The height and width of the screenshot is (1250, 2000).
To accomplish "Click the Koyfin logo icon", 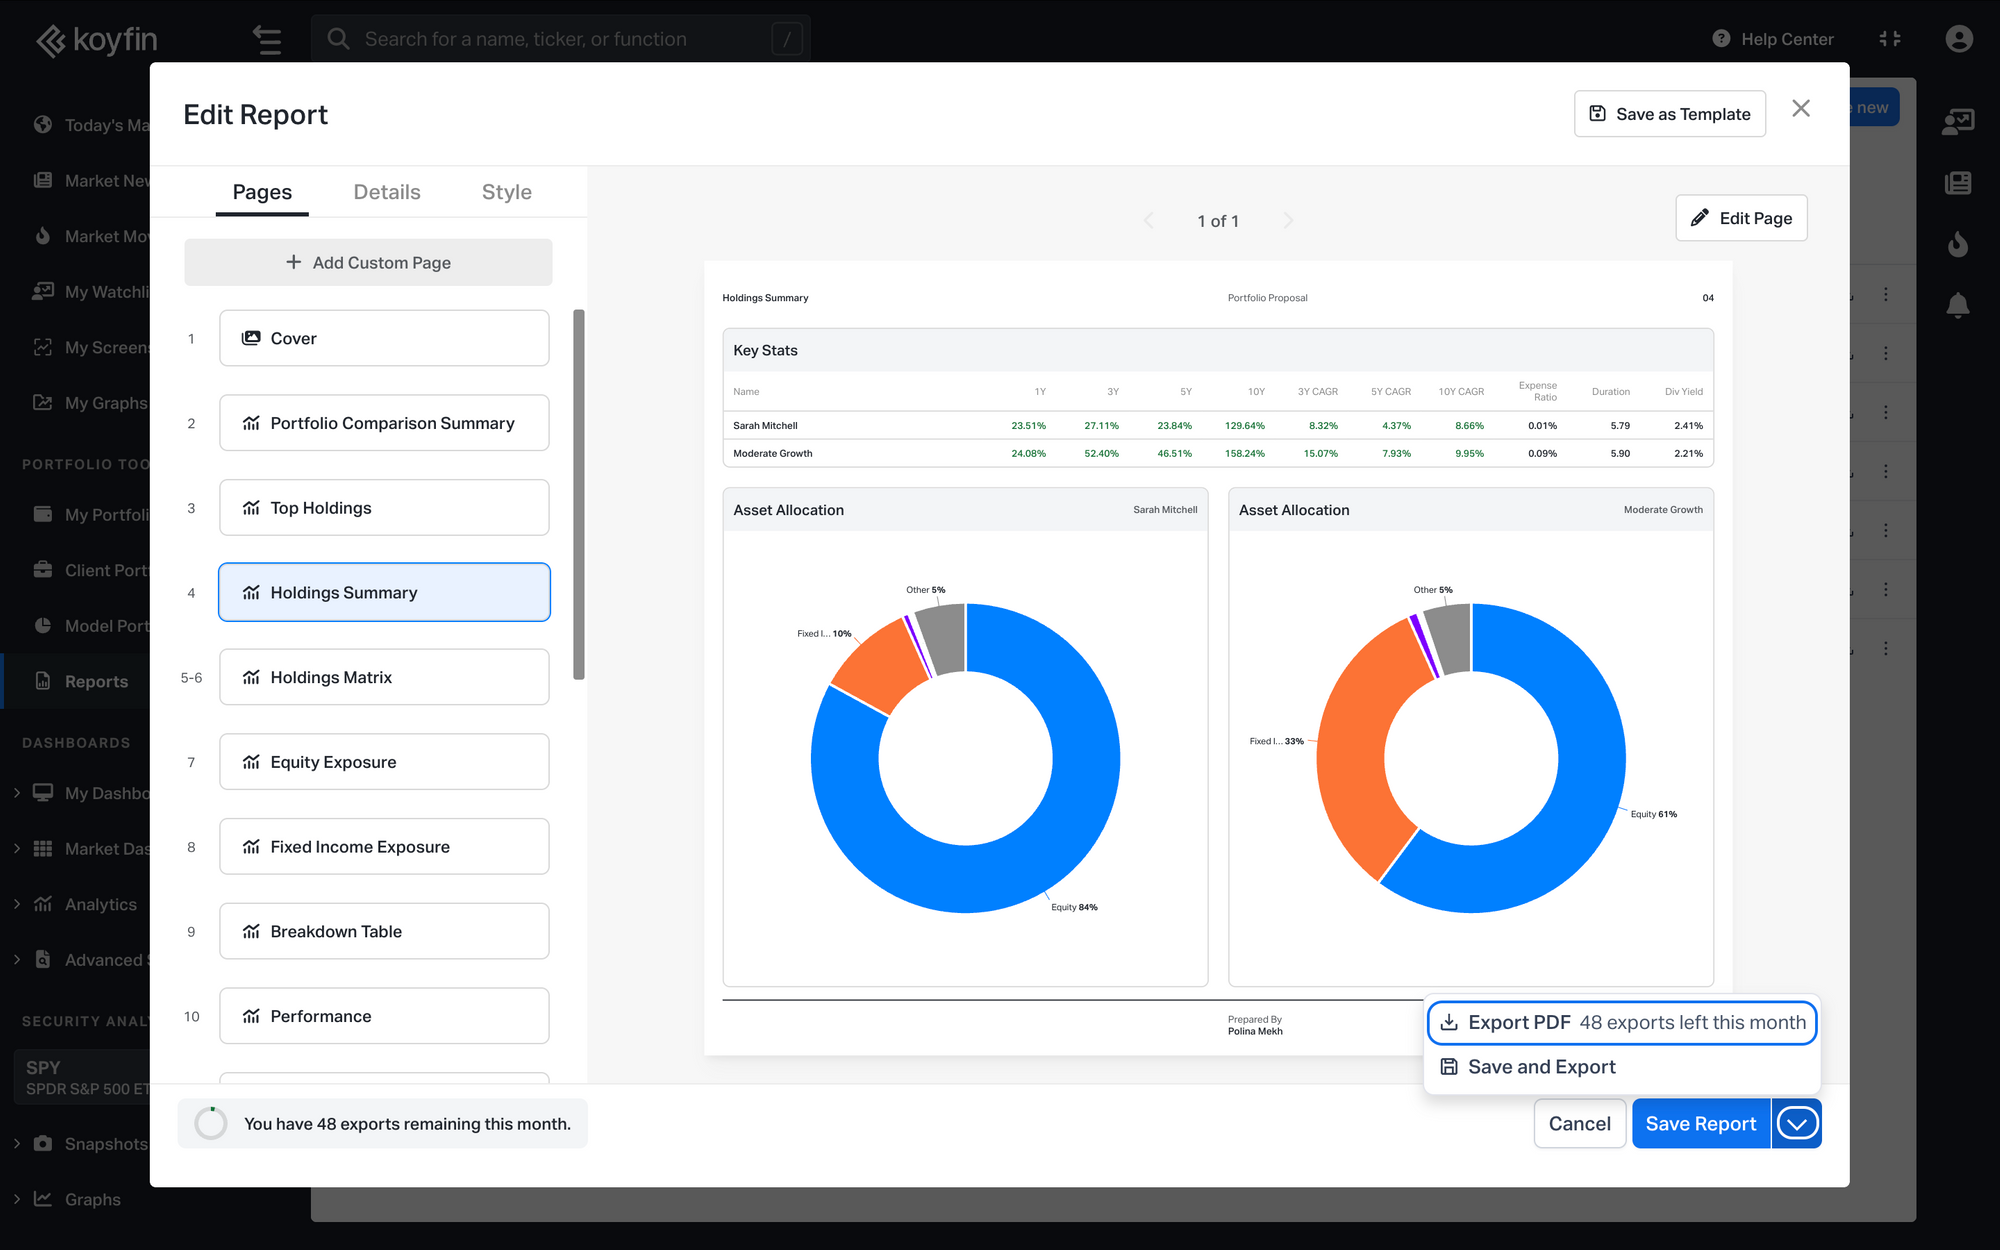I will click(x=50, y=40).
